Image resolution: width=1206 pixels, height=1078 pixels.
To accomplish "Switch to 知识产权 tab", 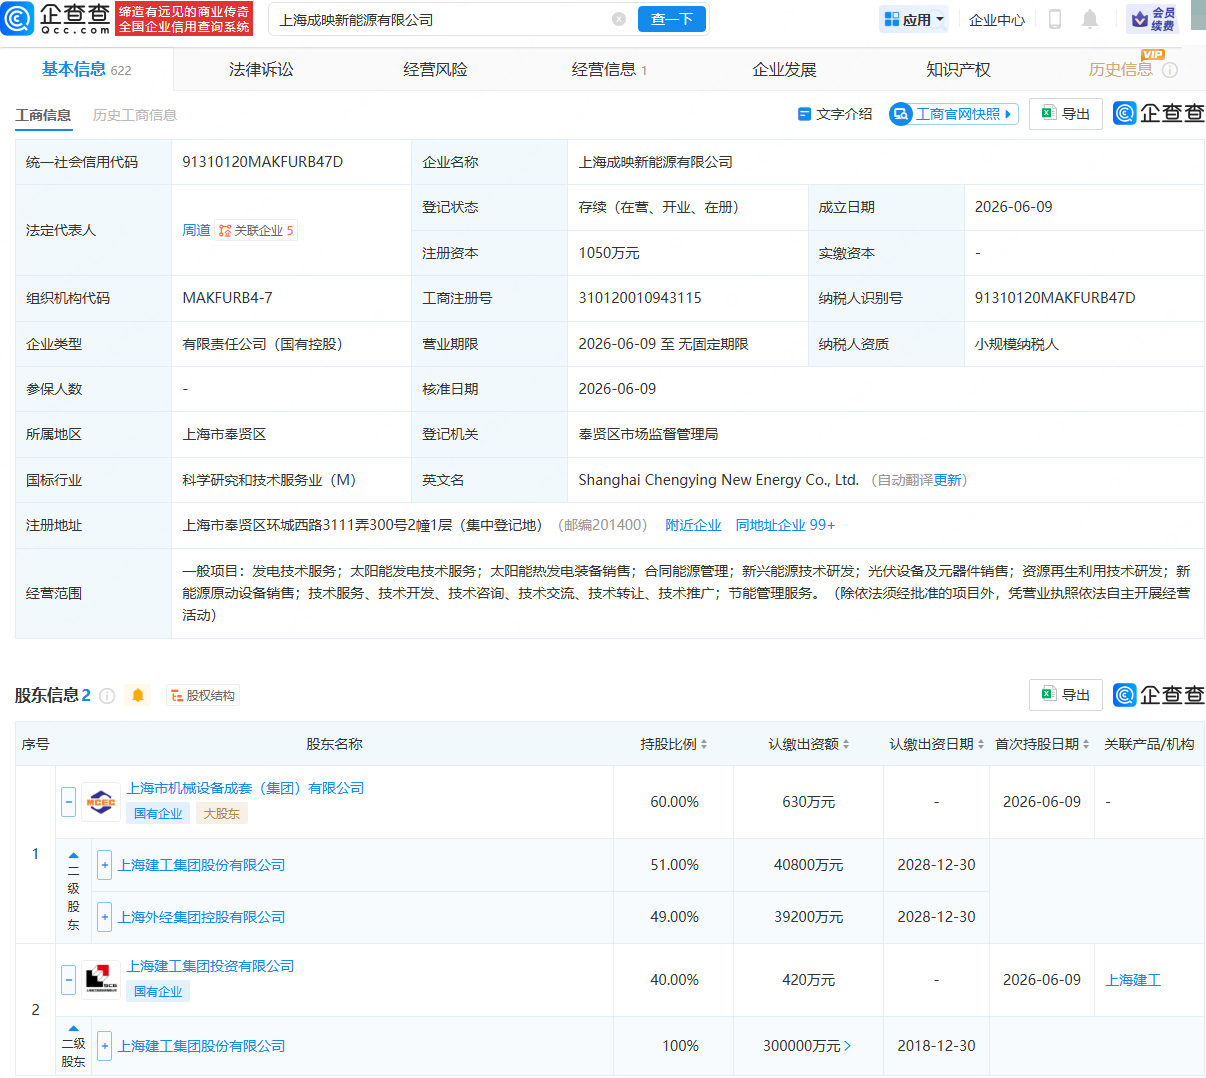I will [958, 69].
